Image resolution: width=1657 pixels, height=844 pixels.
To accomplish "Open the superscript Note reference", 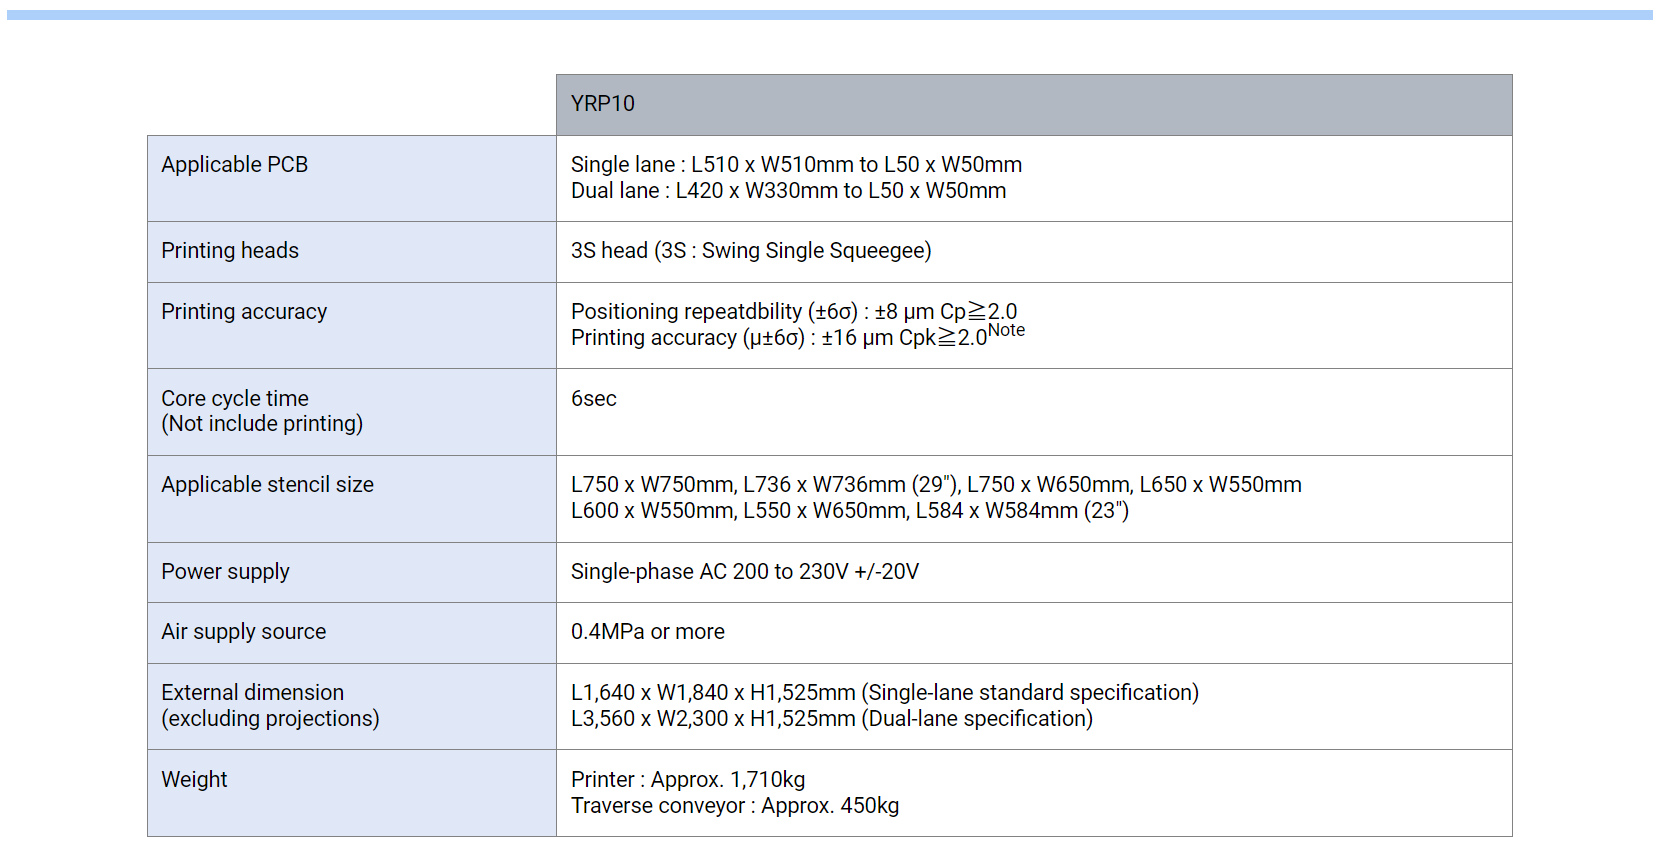I will 1006,331.
